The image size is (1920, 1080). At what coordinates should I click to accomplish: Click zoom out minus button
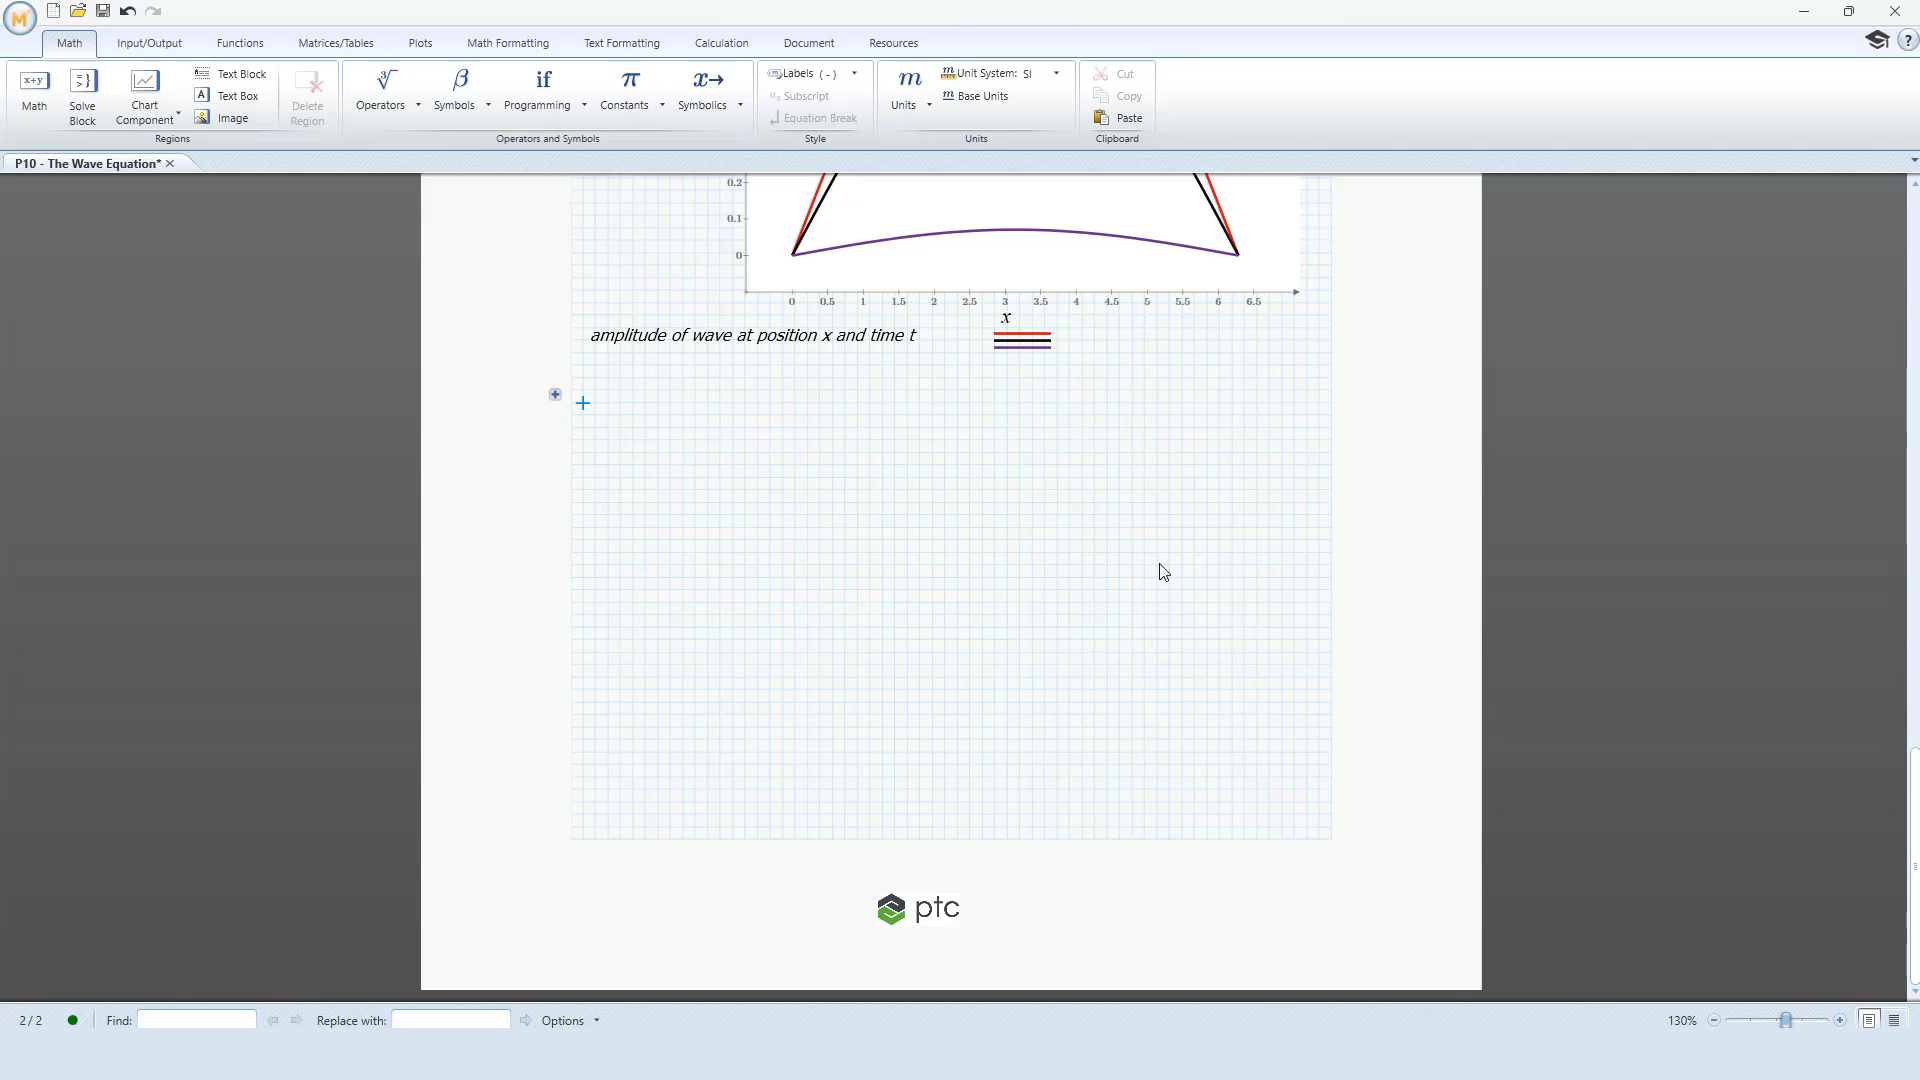(x=1714, y=1020)
